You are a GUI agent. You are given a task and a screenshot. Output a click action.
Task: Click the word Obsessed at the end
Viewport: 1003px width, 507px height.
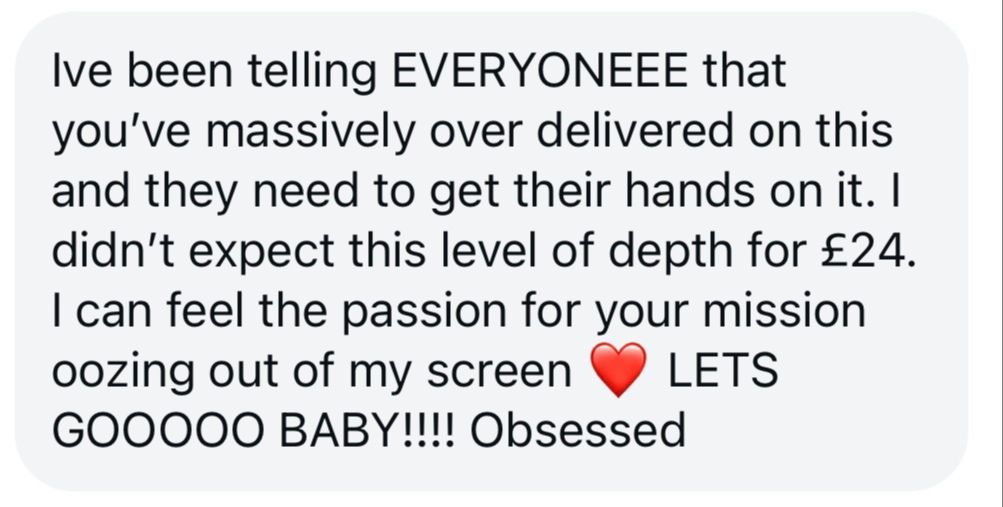pyautogui.click(x=578, y=431)
